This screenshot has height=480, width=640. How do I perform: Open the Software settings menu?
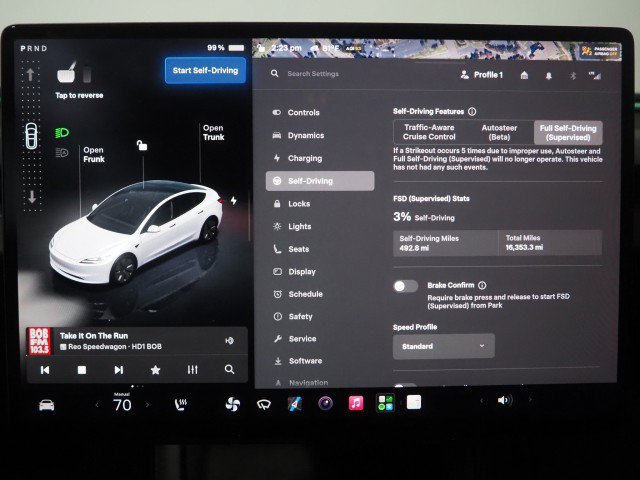305,361
